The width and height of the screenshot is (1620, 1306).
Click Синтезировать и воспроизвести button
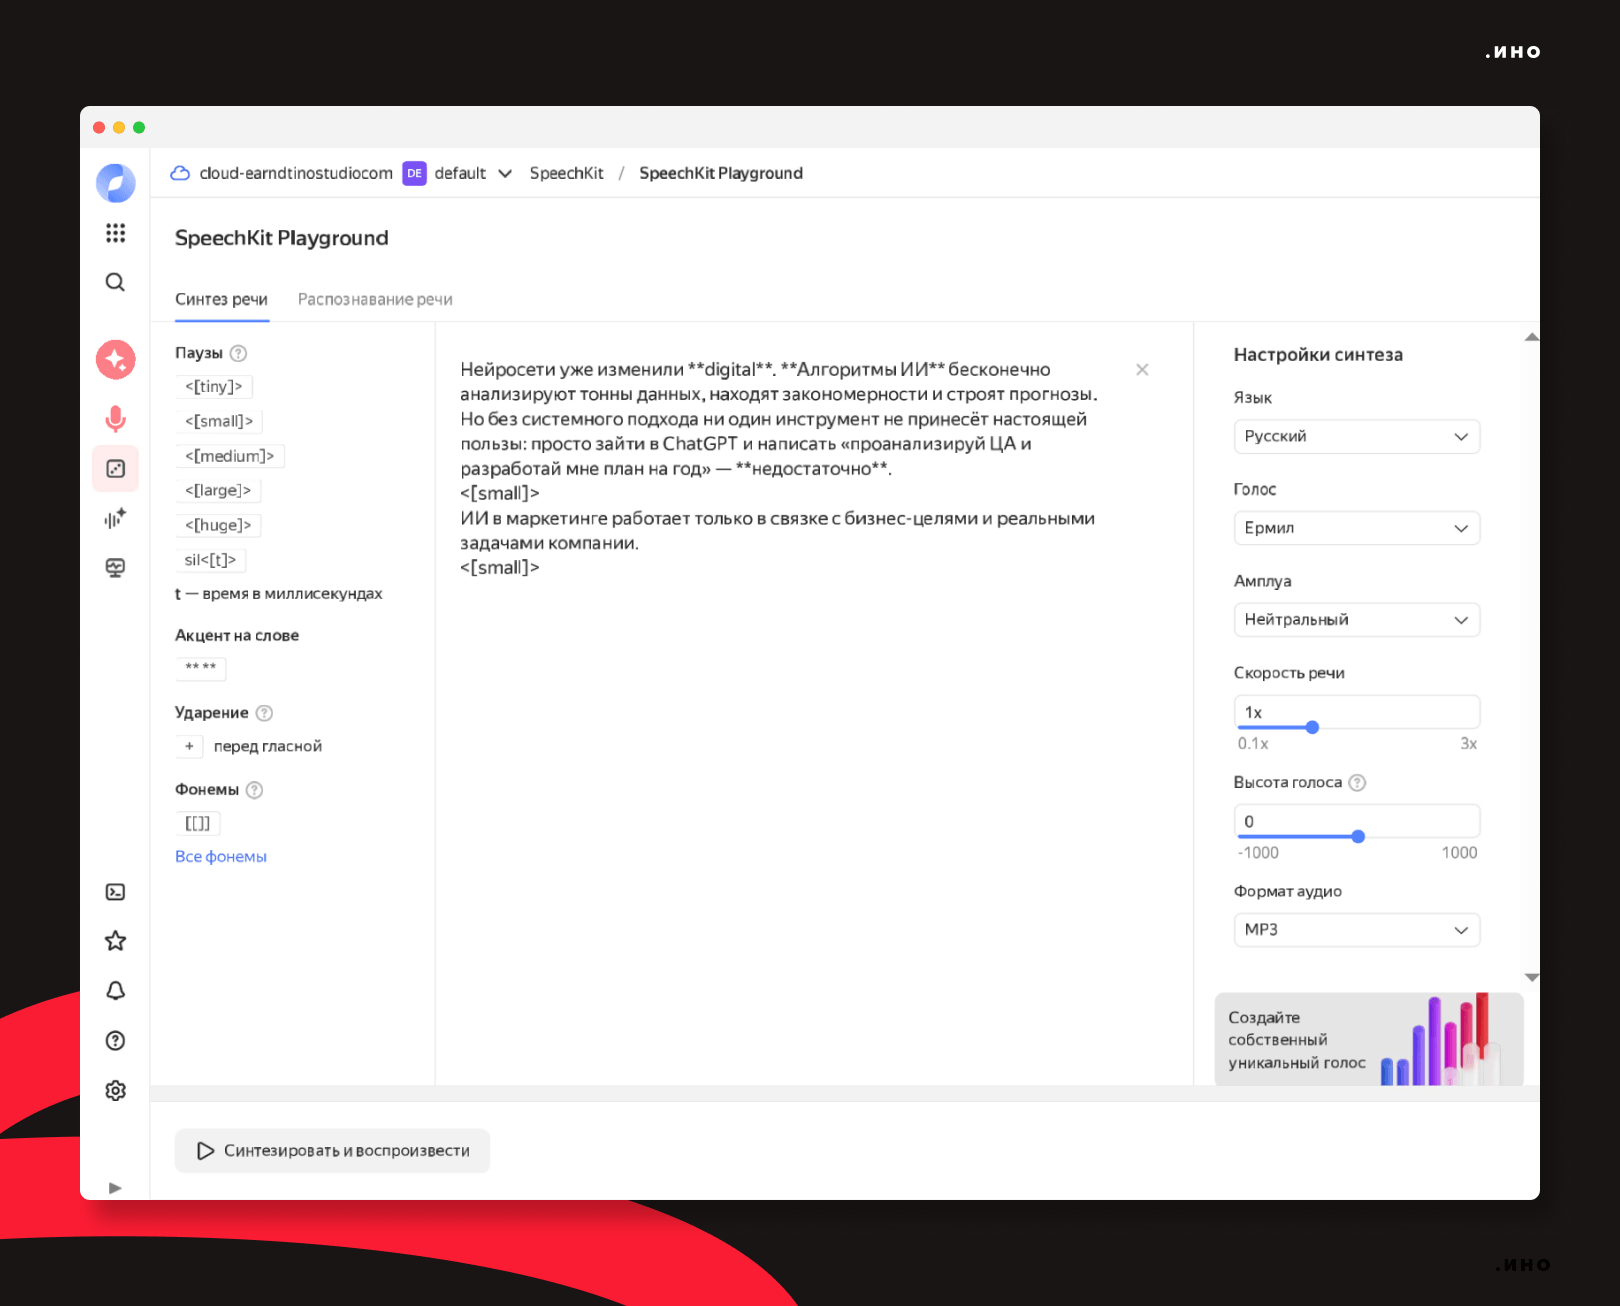pyautogui.click(x=332, y=1151)
